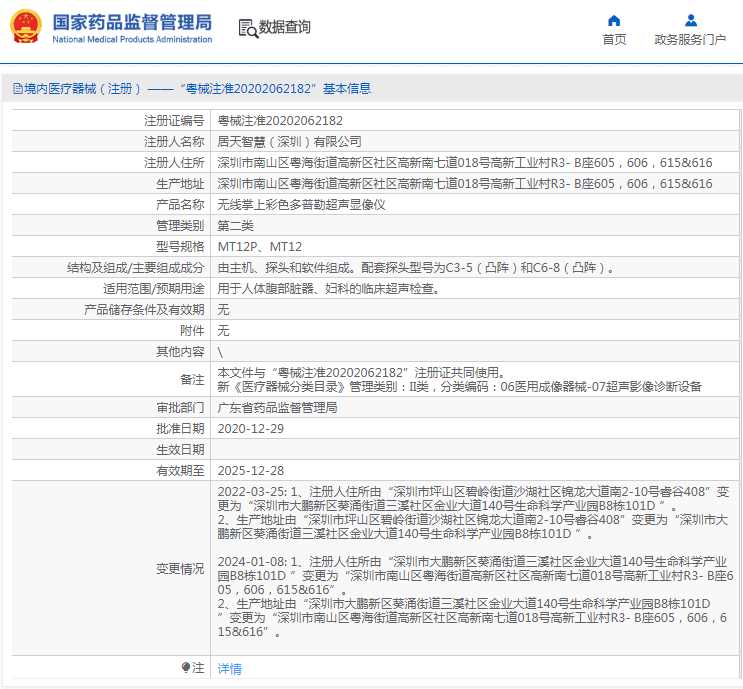Click 境内医疗器械（注册）breadcrumb text
Screen dimensions: 743x689
84,89
